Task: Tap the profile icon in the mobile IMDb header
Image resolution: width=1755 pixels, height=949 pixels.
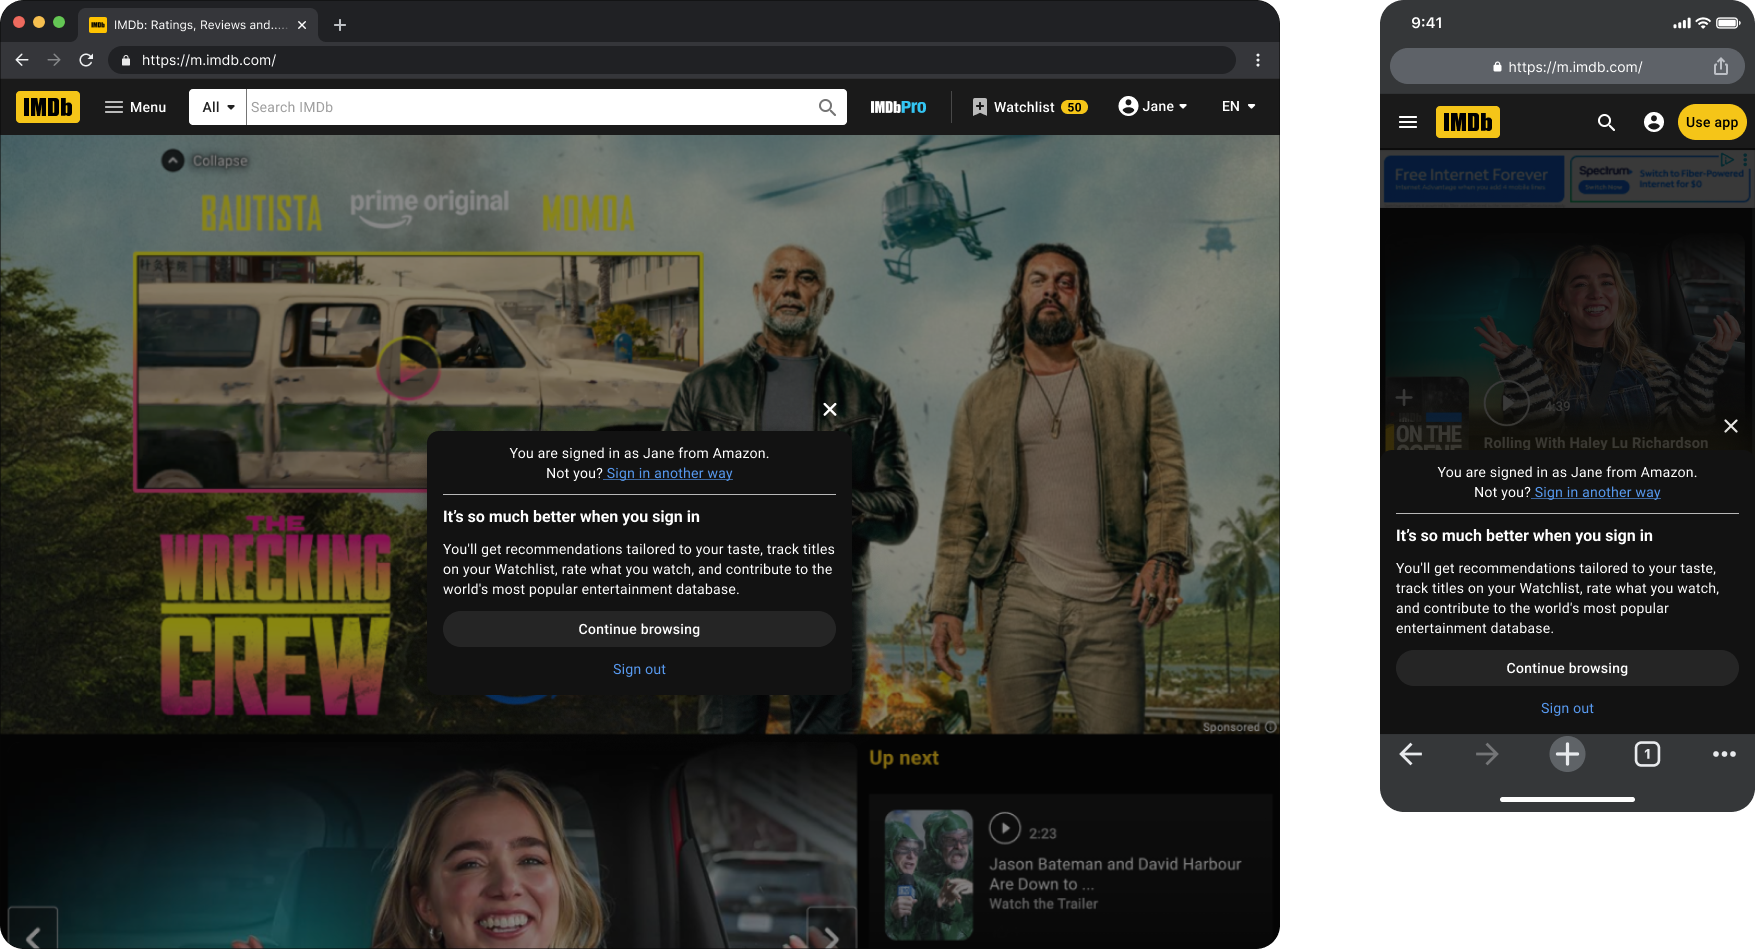Action: (x=1652, y=122)
